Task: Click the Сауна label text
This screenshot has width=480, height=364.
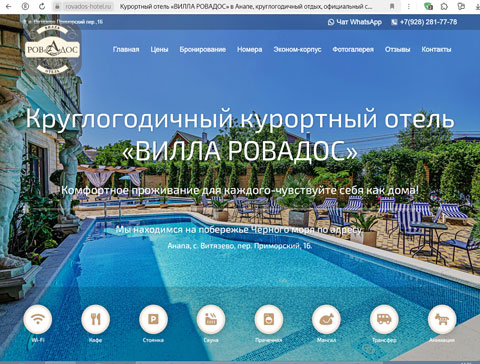Action: tap(211, 340)
